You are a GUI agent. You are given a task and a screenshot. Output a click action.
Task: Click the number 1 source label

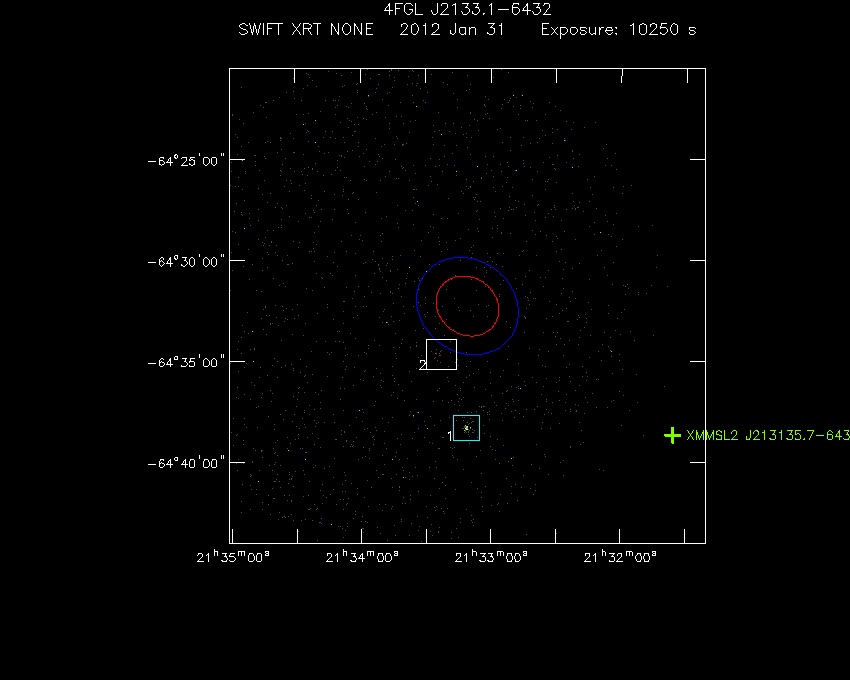click(449, 436)
